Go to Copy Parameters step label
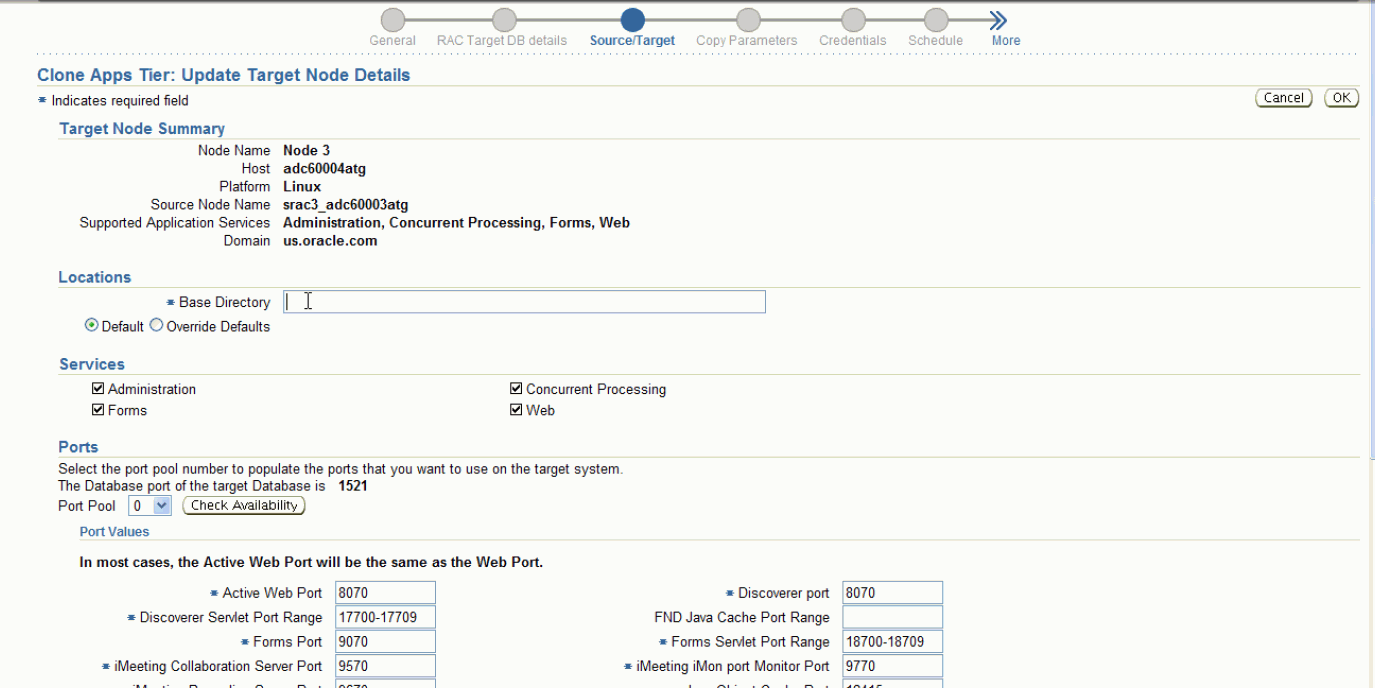Screen dimensions: 1375x688 [x=747, y=41]
